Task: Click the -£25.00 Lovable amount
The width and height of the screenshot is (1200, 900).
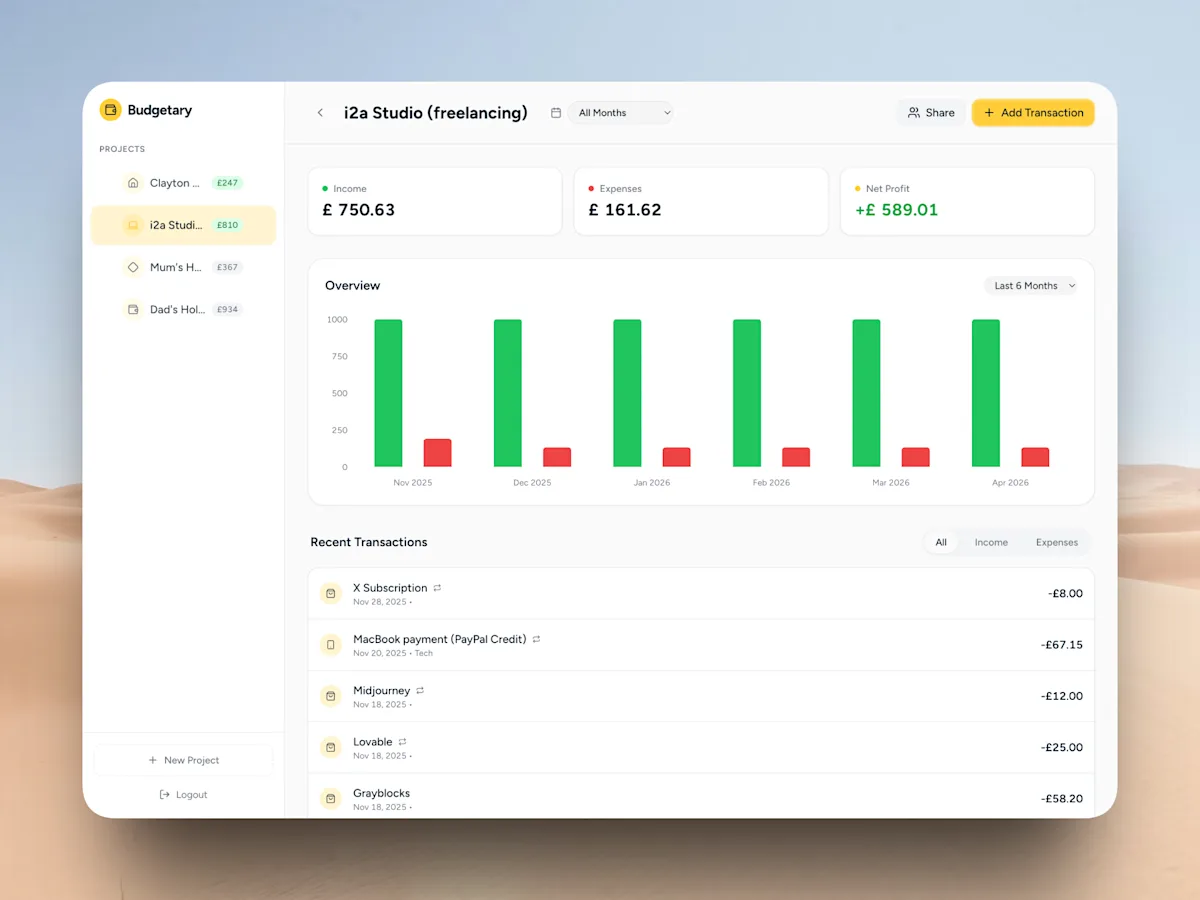Action: click(1062, 747)
